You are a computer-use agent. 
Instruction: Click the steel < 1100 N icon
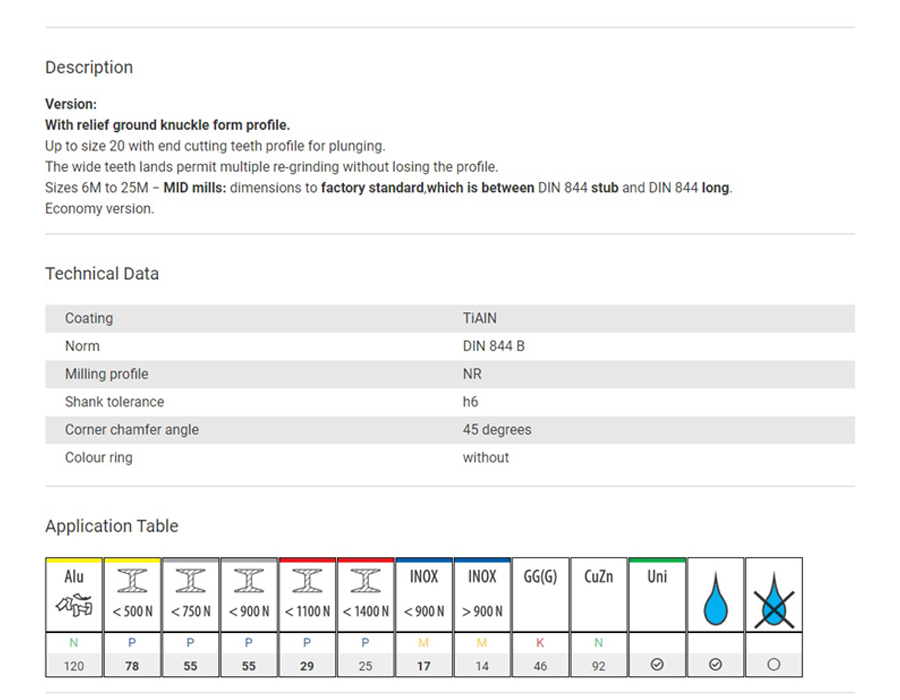click(x=307, y=595)
